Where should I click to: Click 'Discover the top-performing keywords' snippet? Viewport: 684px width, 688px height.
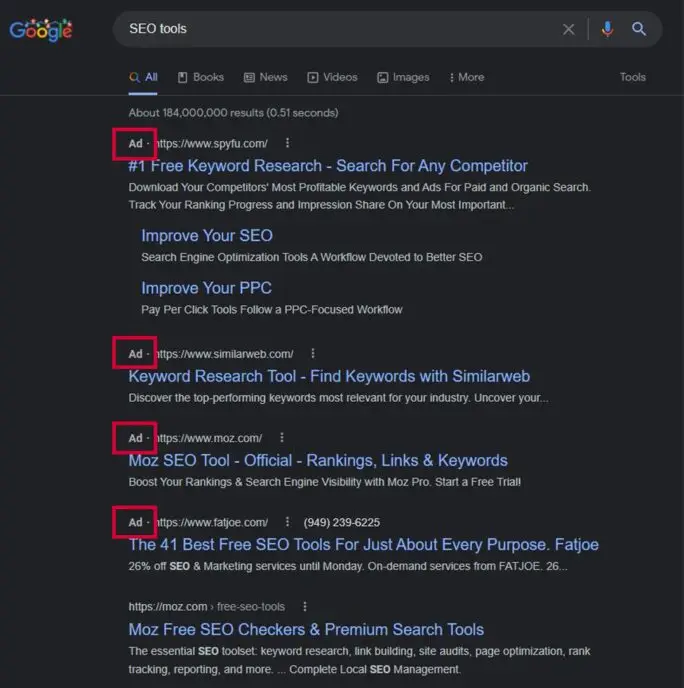click(338, 398)
